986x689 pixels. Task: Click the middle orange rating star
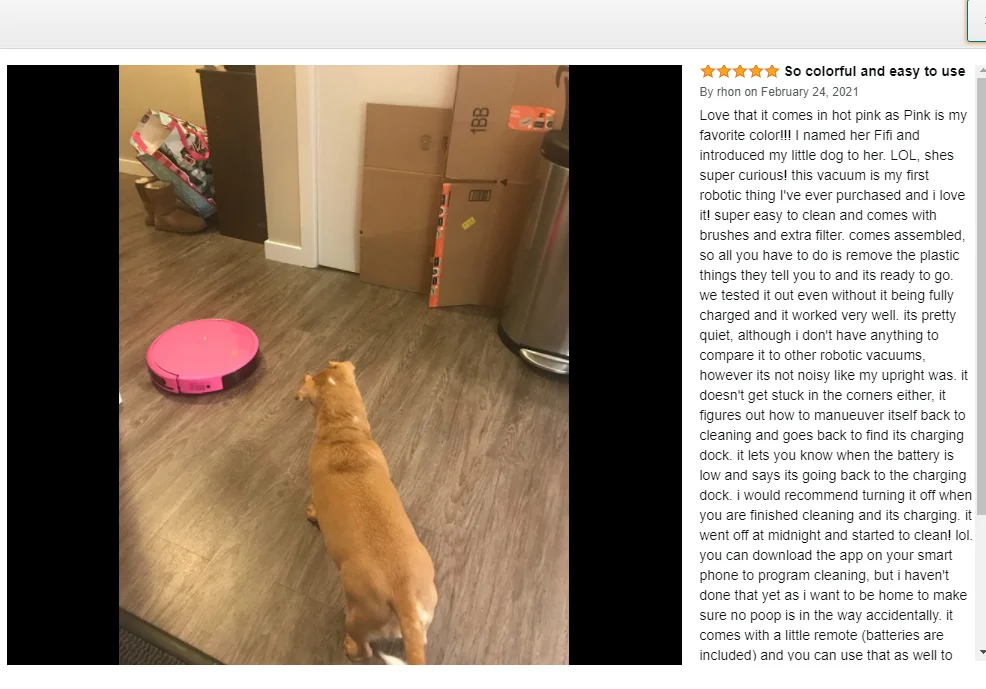(740, 71)
